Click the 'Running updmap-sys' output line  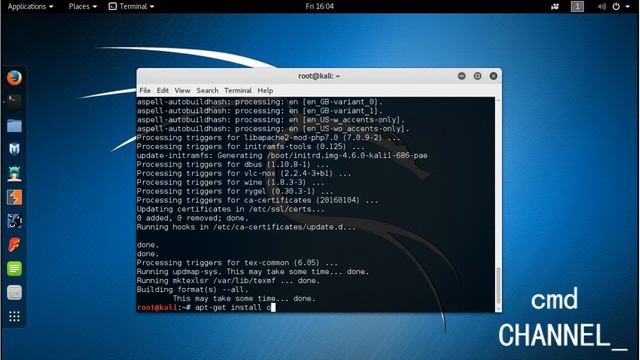(x=253, y=271)
